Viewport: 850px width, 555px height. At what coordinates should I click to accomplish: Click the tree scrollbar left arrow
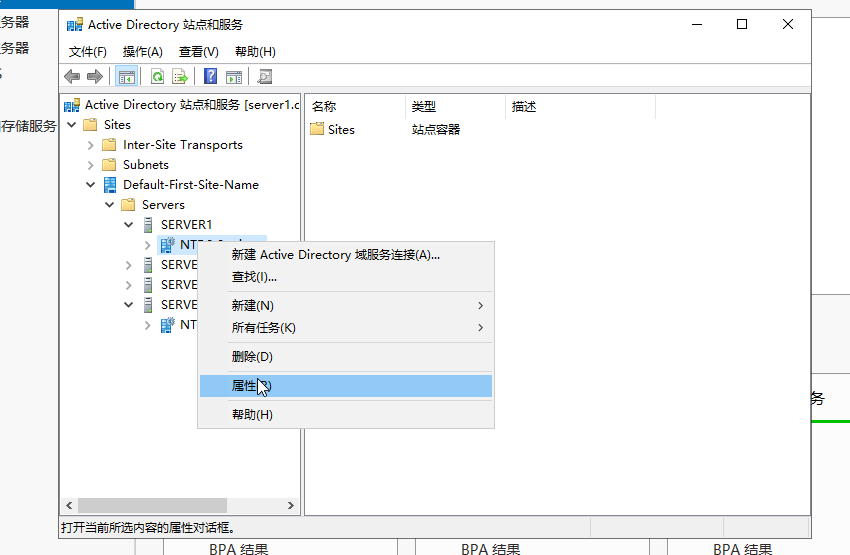click(69, 505)
